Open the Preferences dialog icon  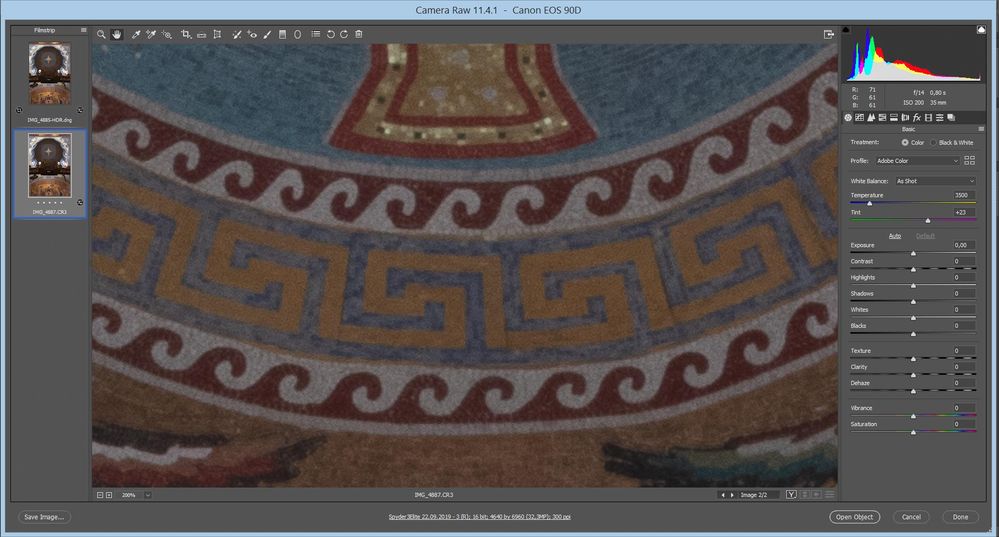pyautogui.click(x=315, y=34)
